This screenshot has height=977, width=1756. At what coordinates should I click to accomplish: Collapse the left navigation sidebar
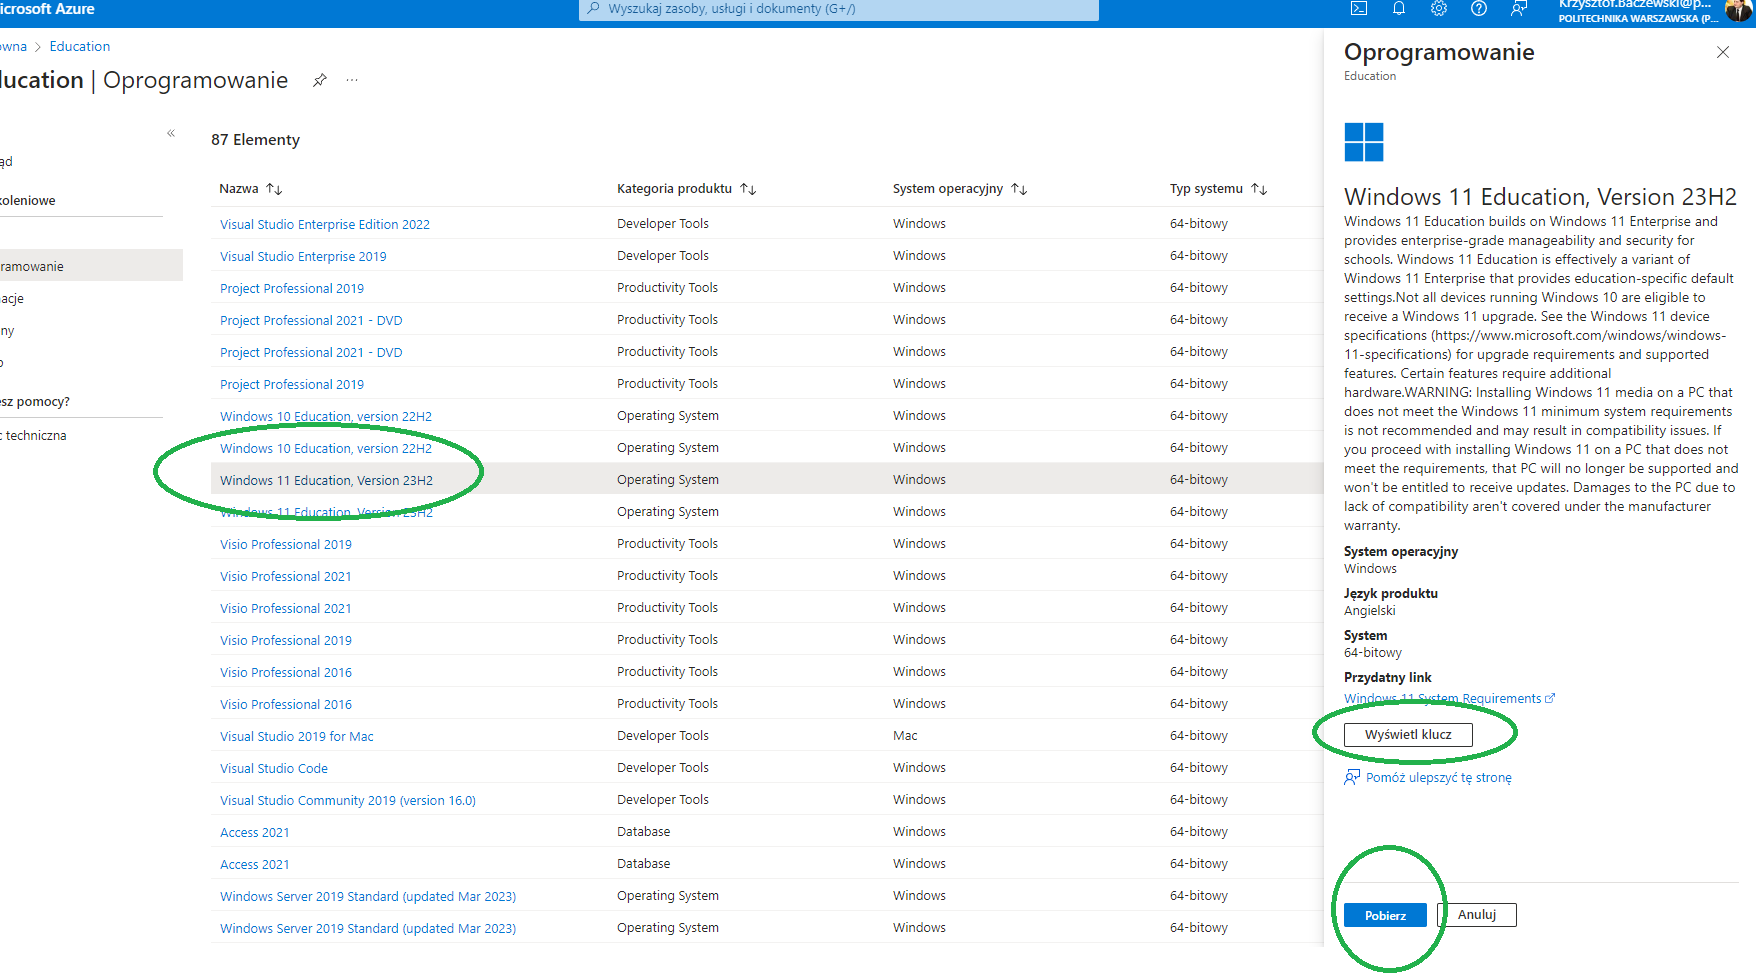tap(171, 133)
